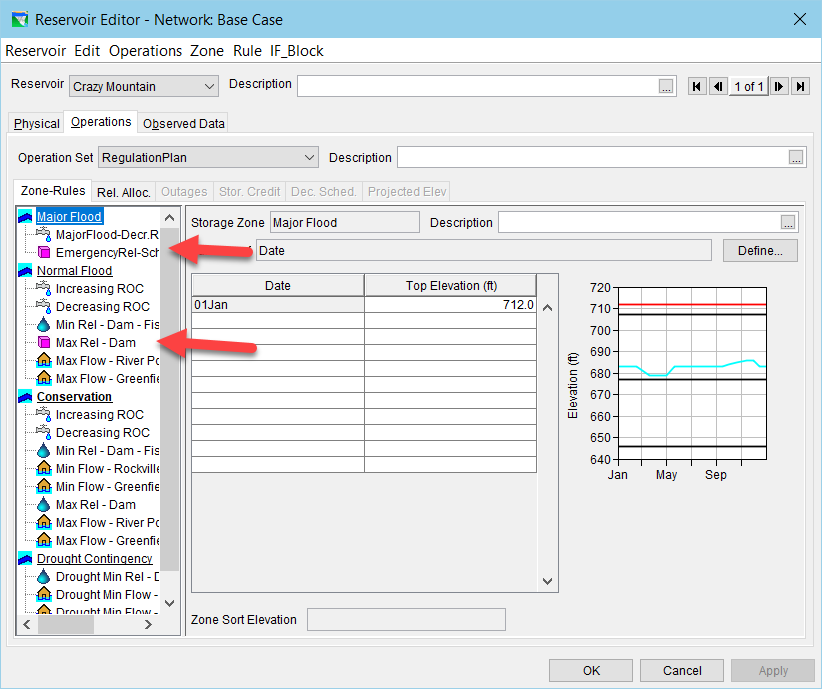Viewport: 822px width, 689px height.
Task: Click the Storage Zone name field
Action: click(345, 222)
